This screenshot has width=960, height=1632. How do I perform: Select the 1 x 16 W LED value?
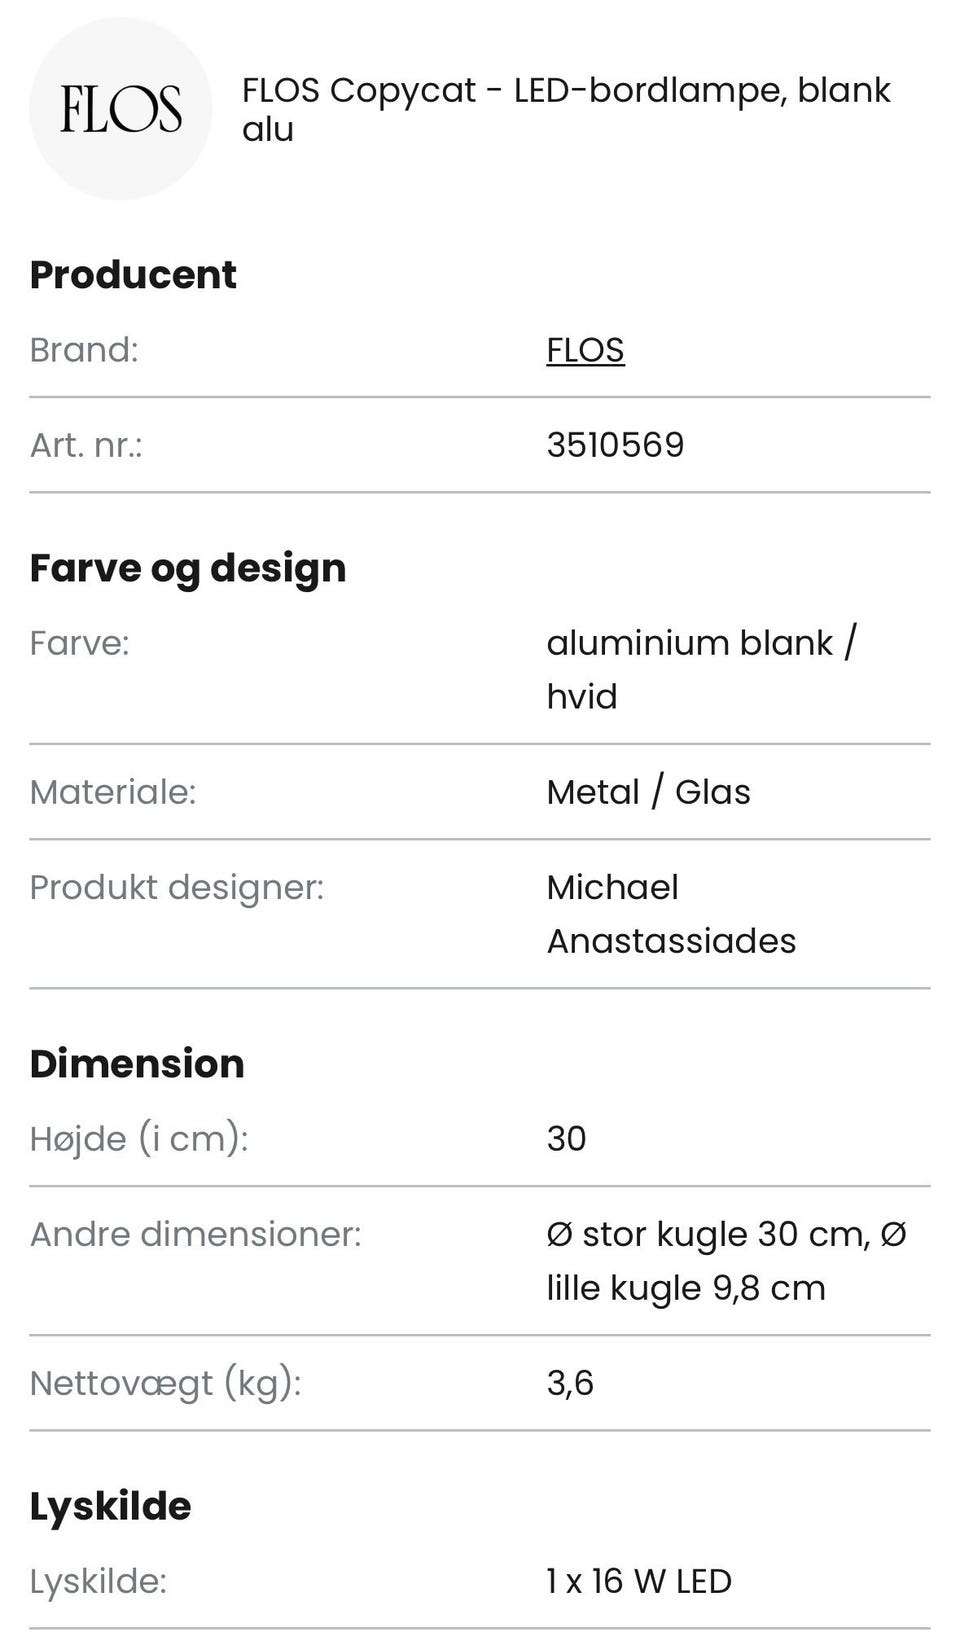tap(639, 1581)
